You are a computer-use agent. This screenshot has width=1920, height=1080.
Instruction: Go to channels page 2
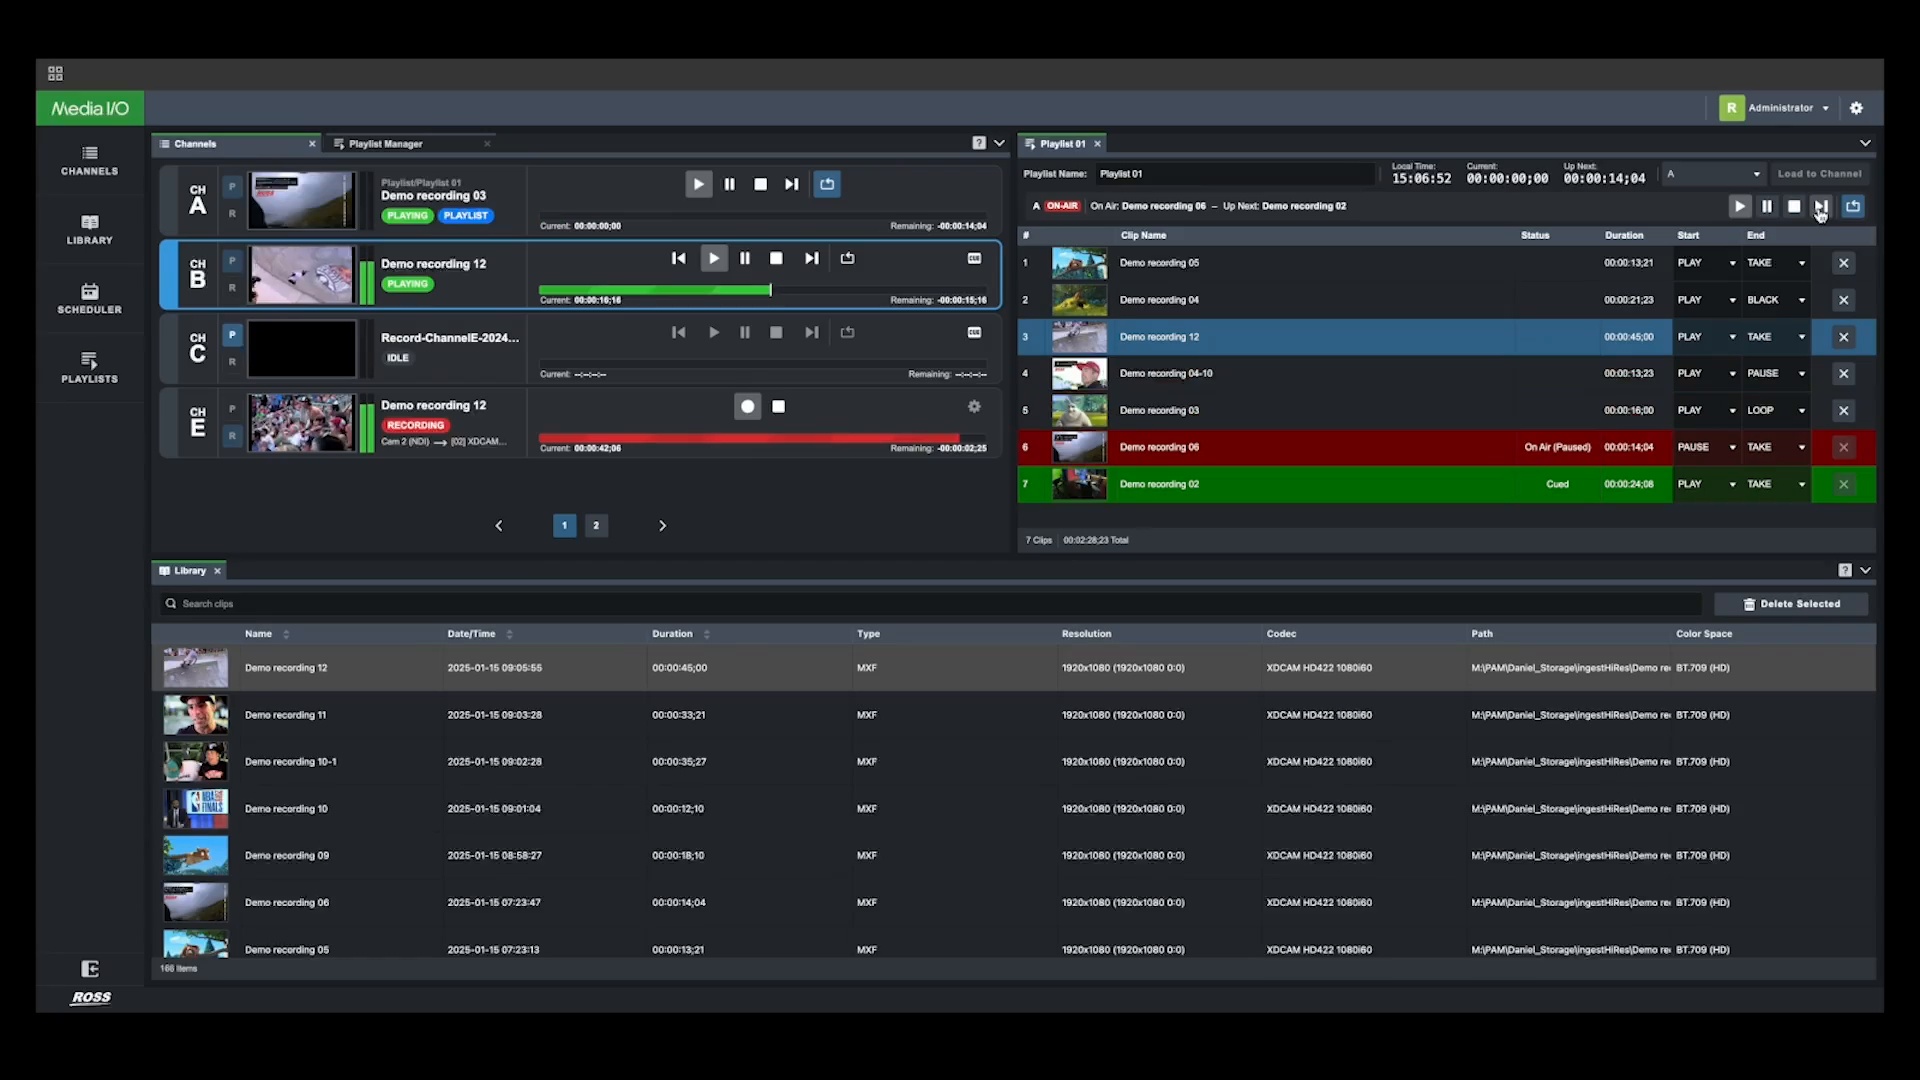click(x=596, y=525)
